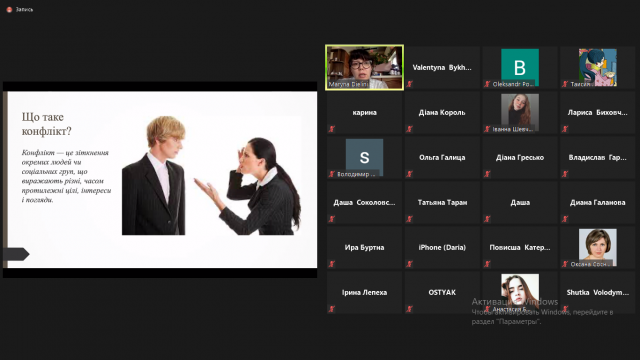Viewport: 640px width, 360px height.
Task: Click muted mic icon on Діана Гресько tile
Action: tap(487, 174)
